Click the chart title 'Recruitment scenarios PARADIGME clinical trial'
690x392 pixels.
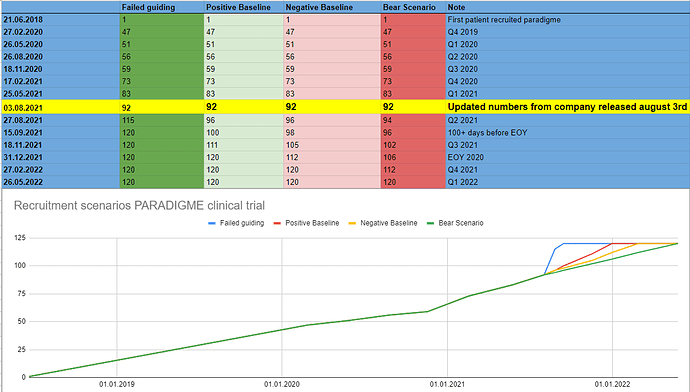(139, 205)
